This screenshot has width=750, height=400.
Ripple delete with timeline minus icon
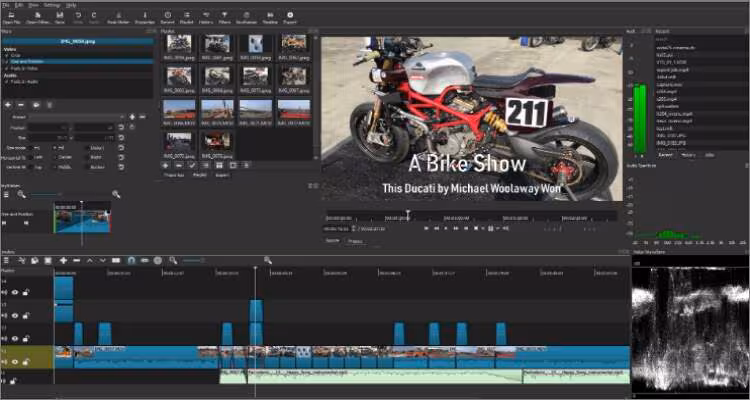tap(77, 261)
